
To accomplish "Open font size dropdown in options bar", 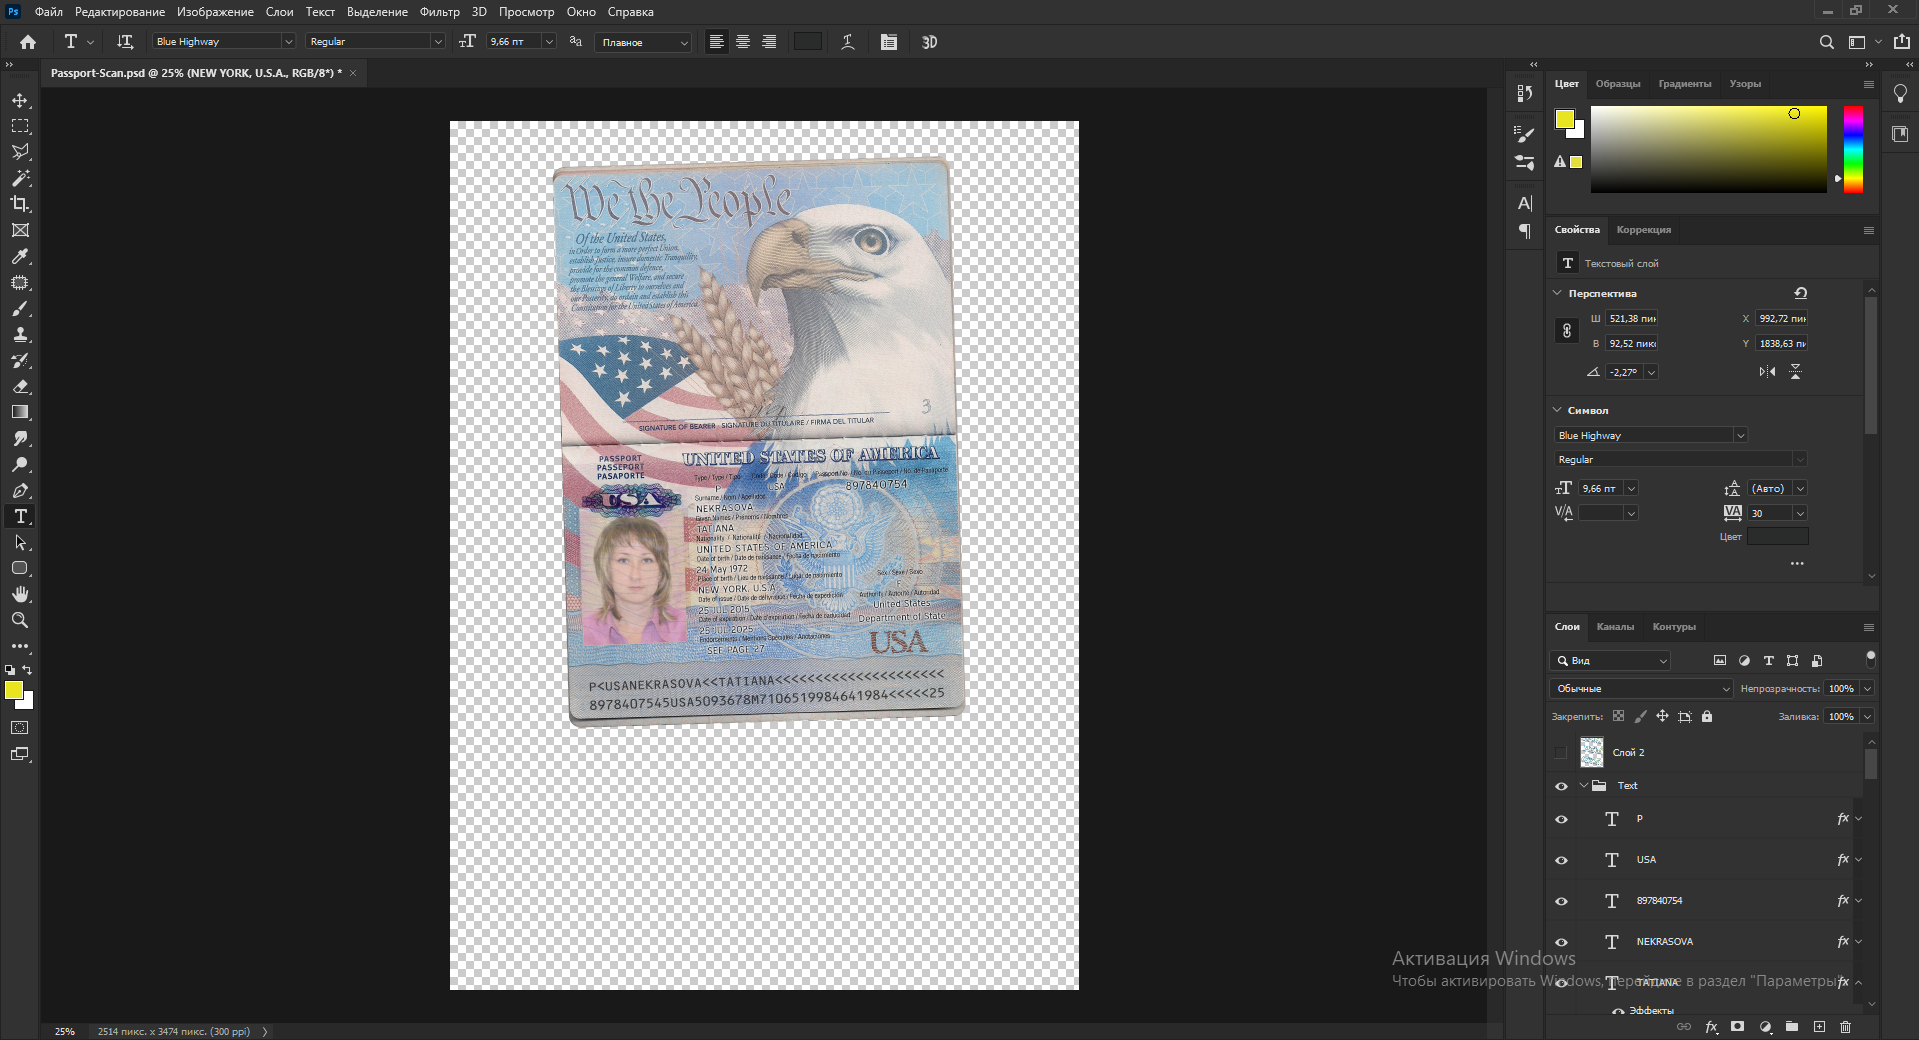I will pyautogui.click(x=549, y=42).
